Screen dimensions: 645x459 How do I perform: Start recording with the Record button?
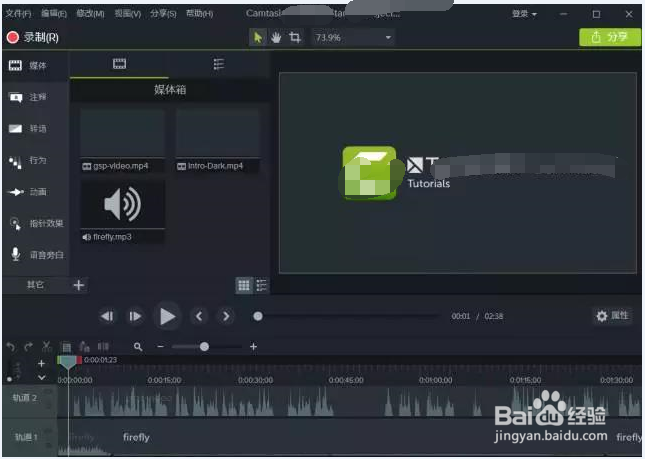pos(33,37)
